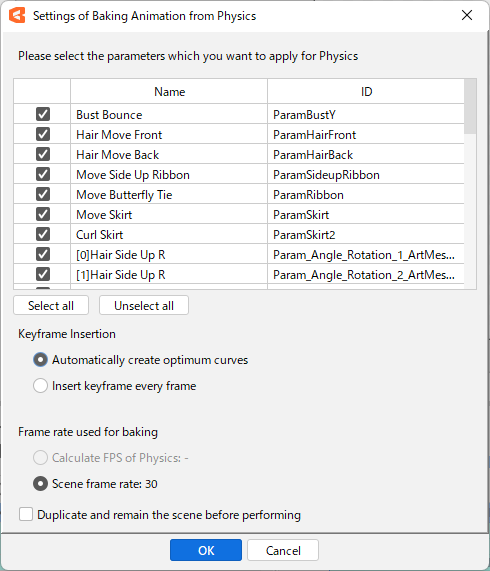Uncheck the Move Skirt checkbox
Image resolution: width=490 pixels, height=571 pixels.
click(x=43, y=214)
